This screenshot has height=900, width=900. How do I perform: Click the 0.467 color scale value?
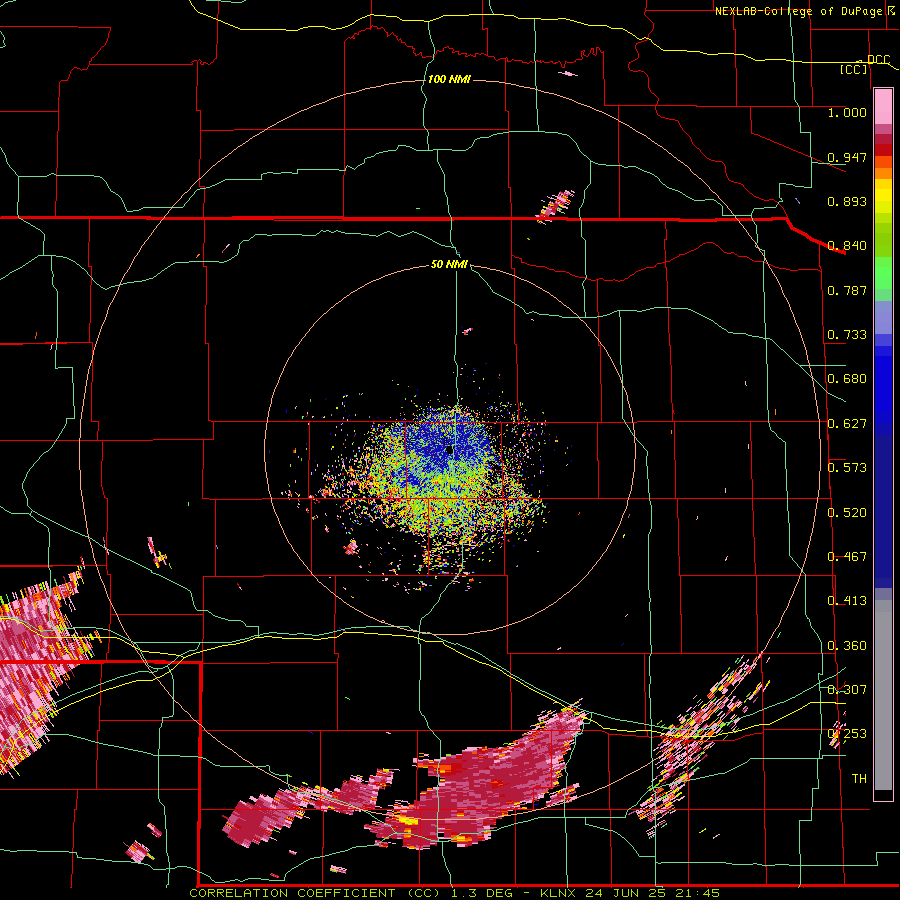point(847,557)
